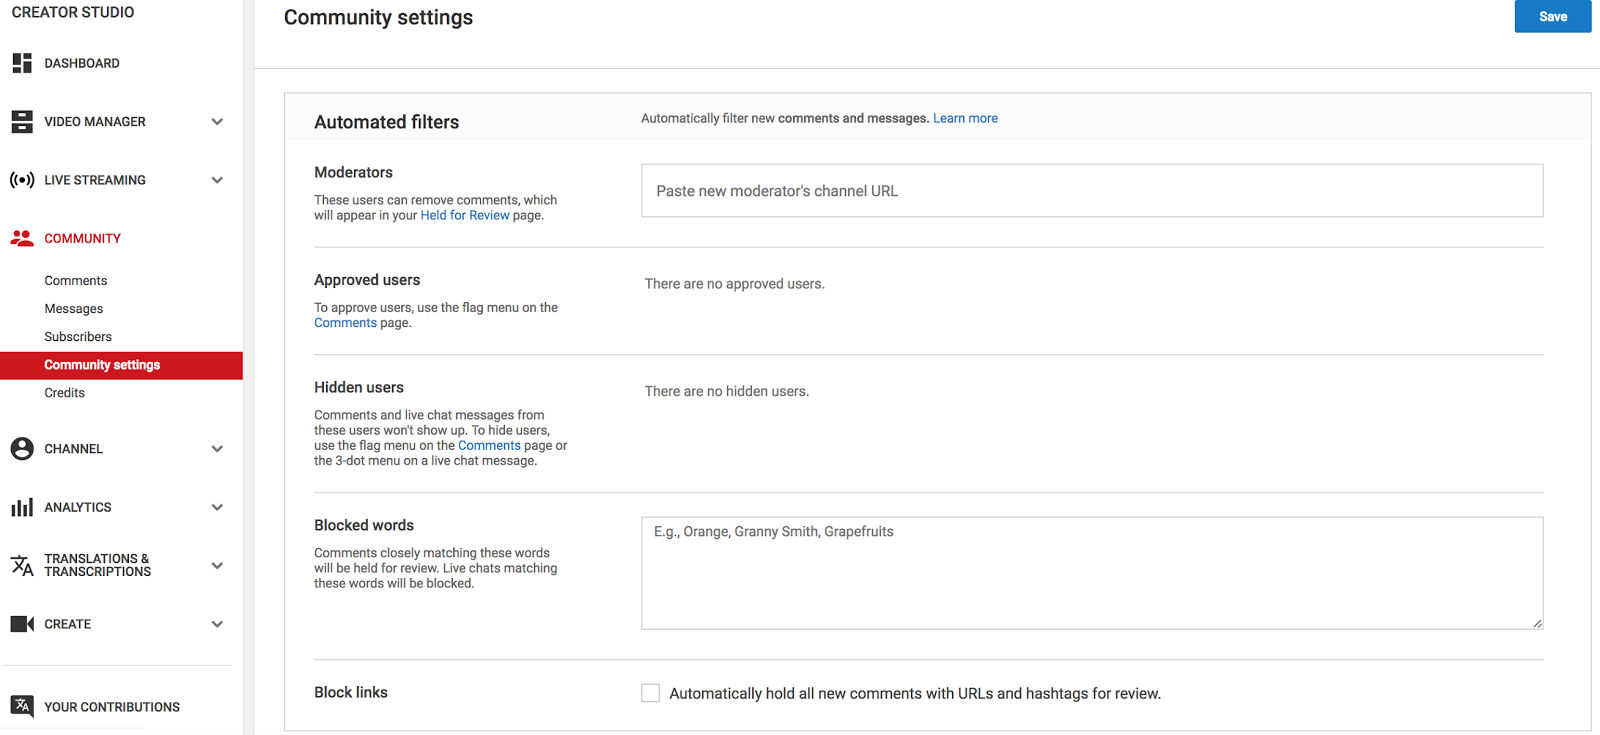
Task: Click into the Blocked words text area
Action: pos(1092,573)
